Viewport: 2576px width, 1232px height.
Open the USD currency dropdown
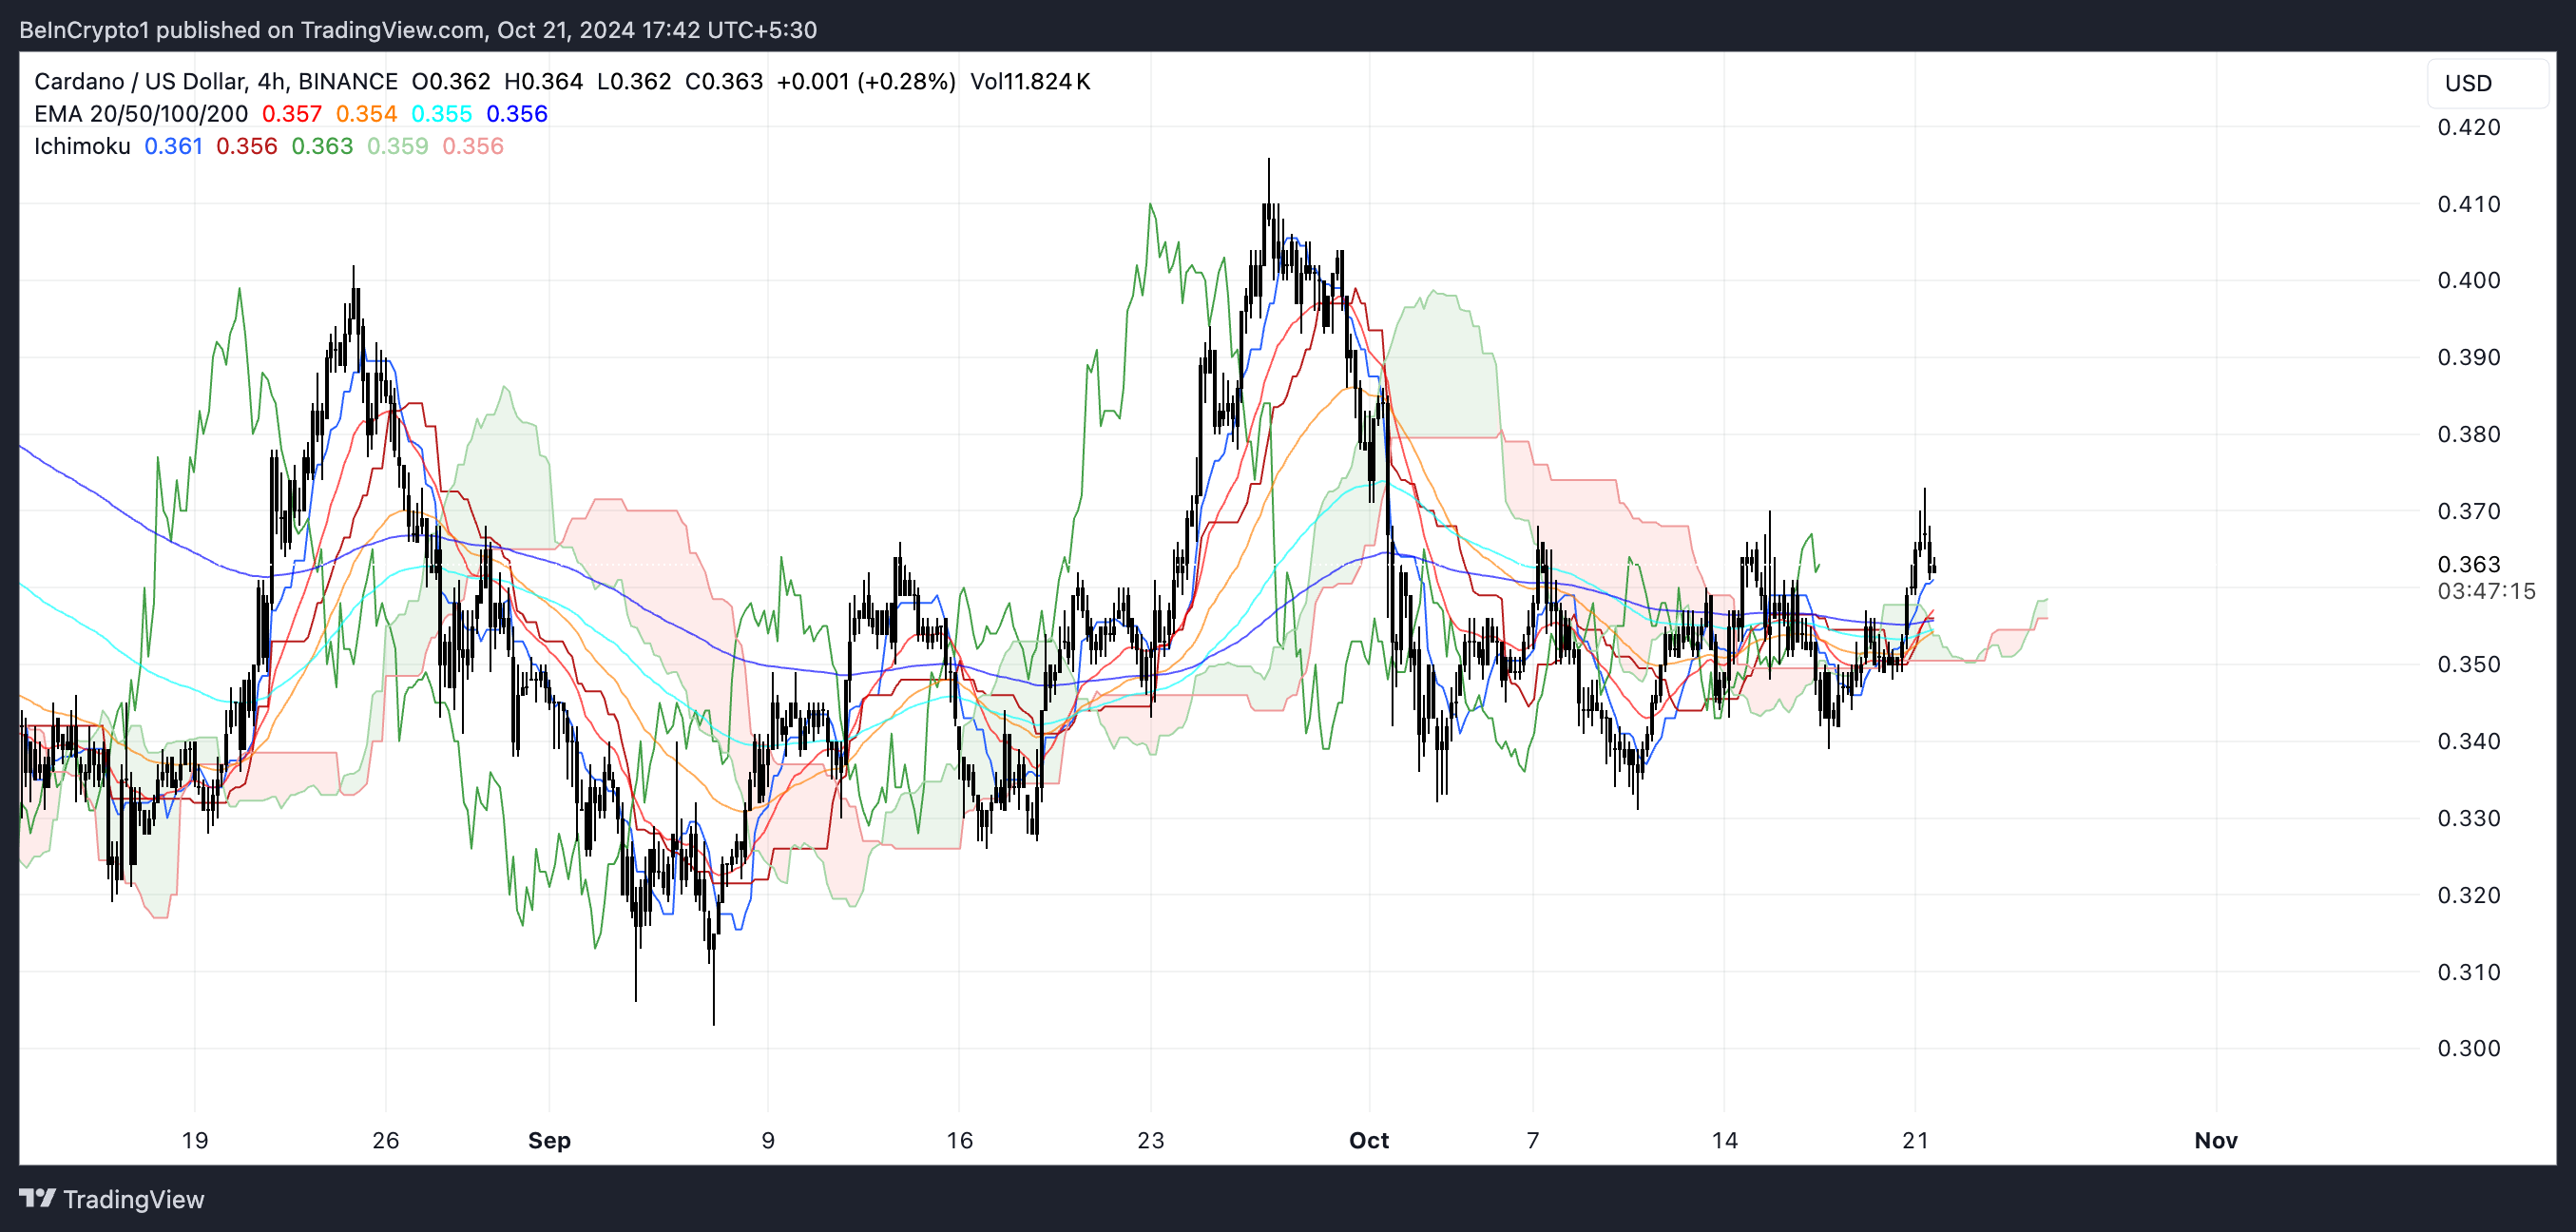2486,83
